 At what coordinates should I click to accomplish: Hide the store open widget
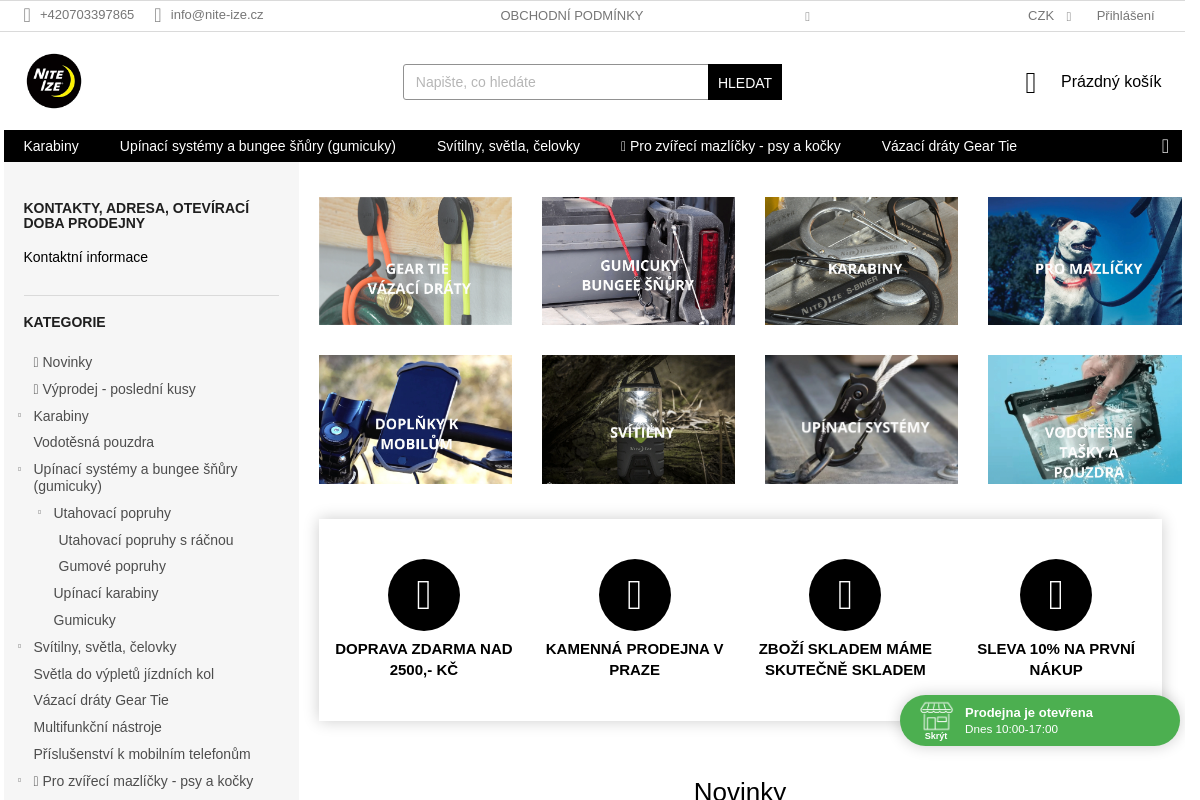[x=936, y=722]
